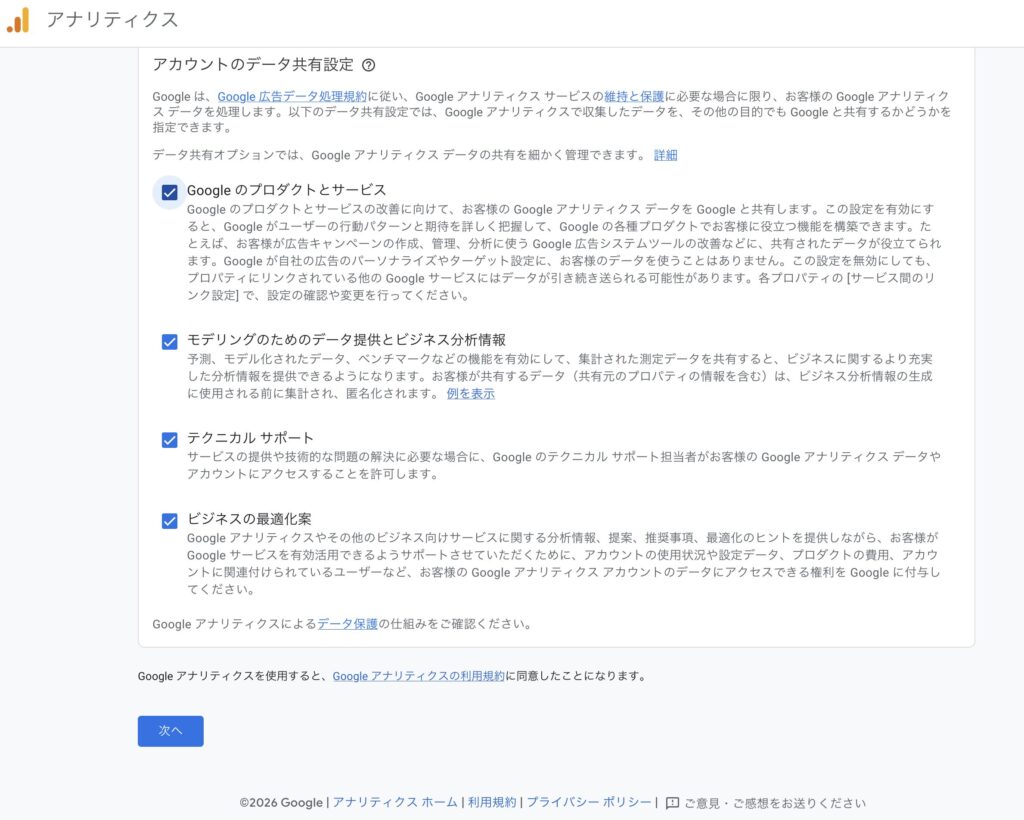Follow the 維持と保護 link
The height and width of the screenshot is (820, 1024).
point(634,97)
